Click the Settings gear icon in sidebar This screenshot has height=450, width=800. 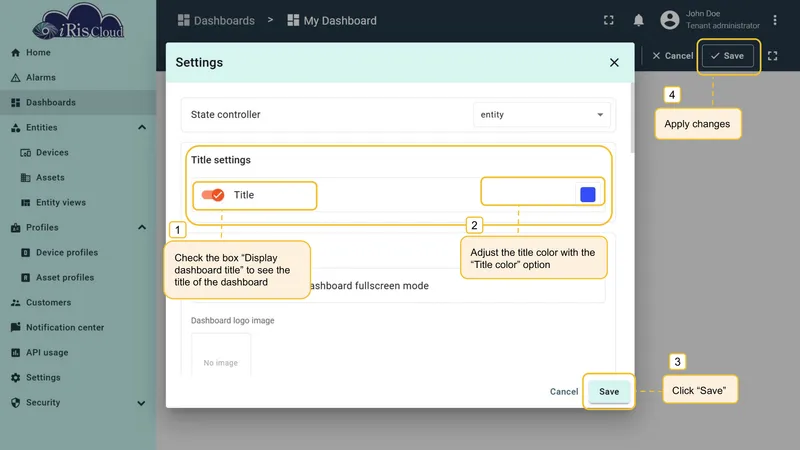pos(15,378)
